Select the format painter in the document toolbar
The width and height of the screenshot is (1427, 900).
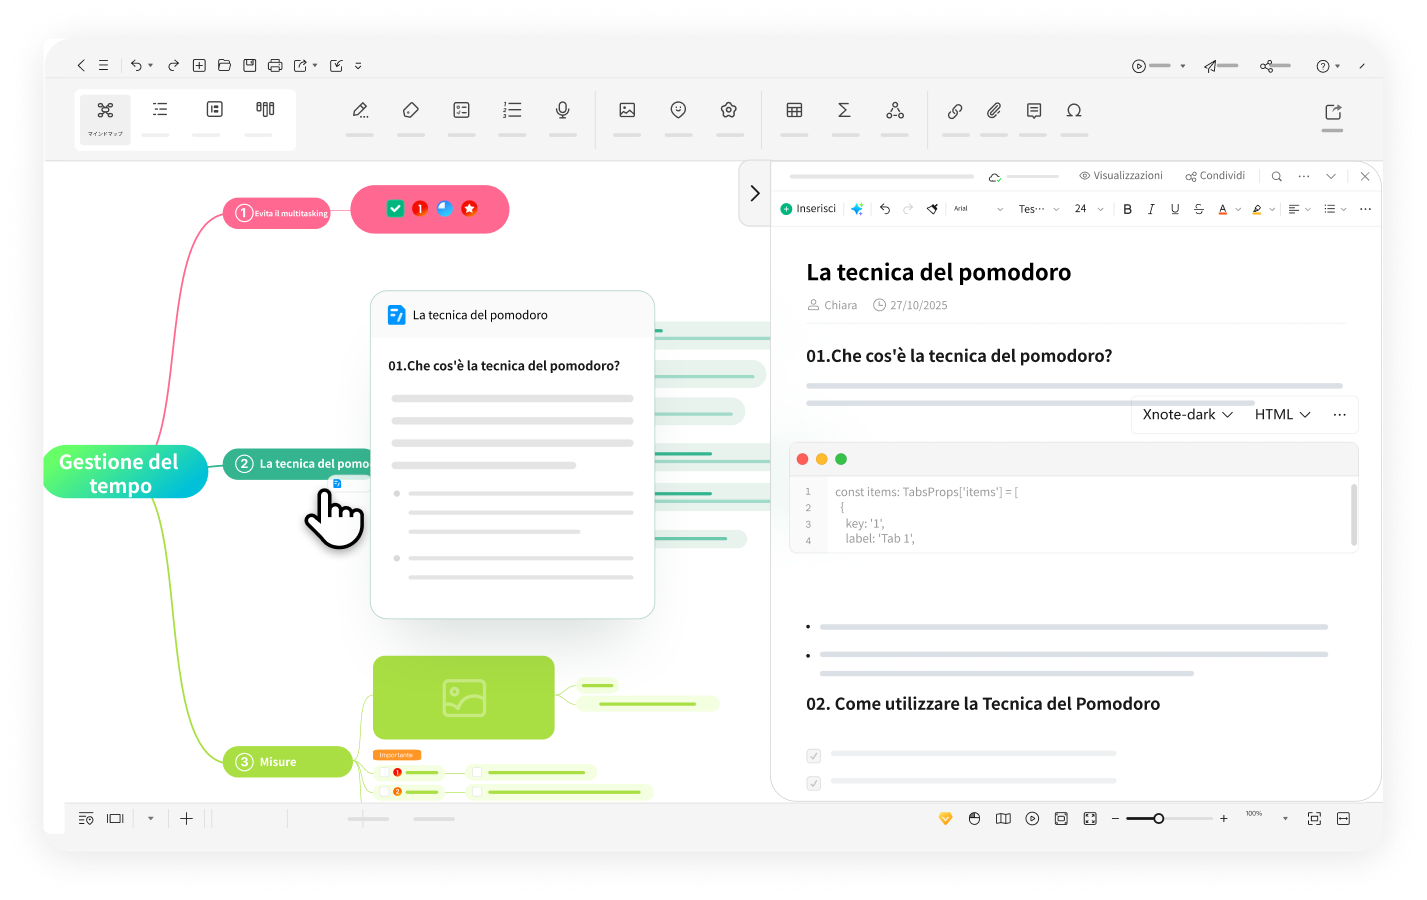[x=932, y=208]
